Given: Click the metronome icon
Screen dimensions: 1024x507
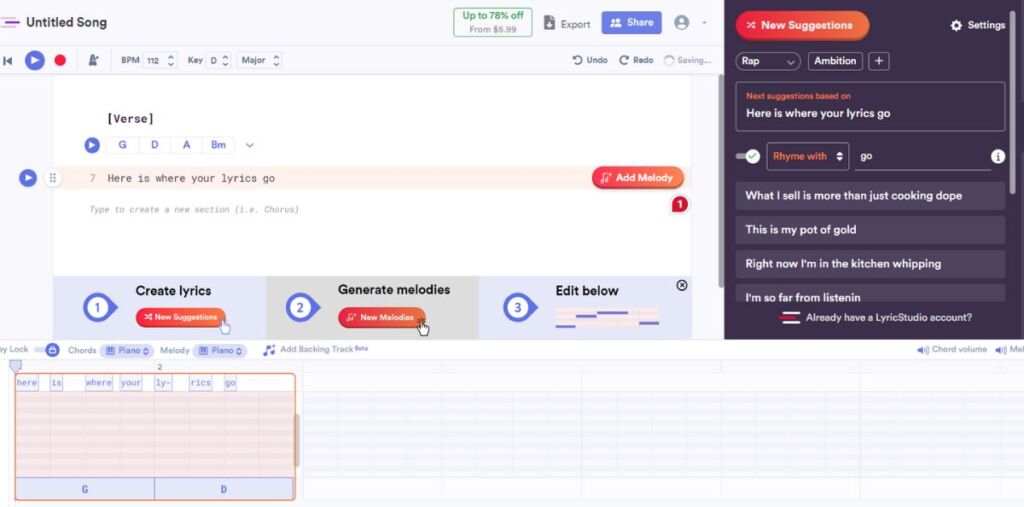Looking at the screenshot, I should tap(93, 60).
